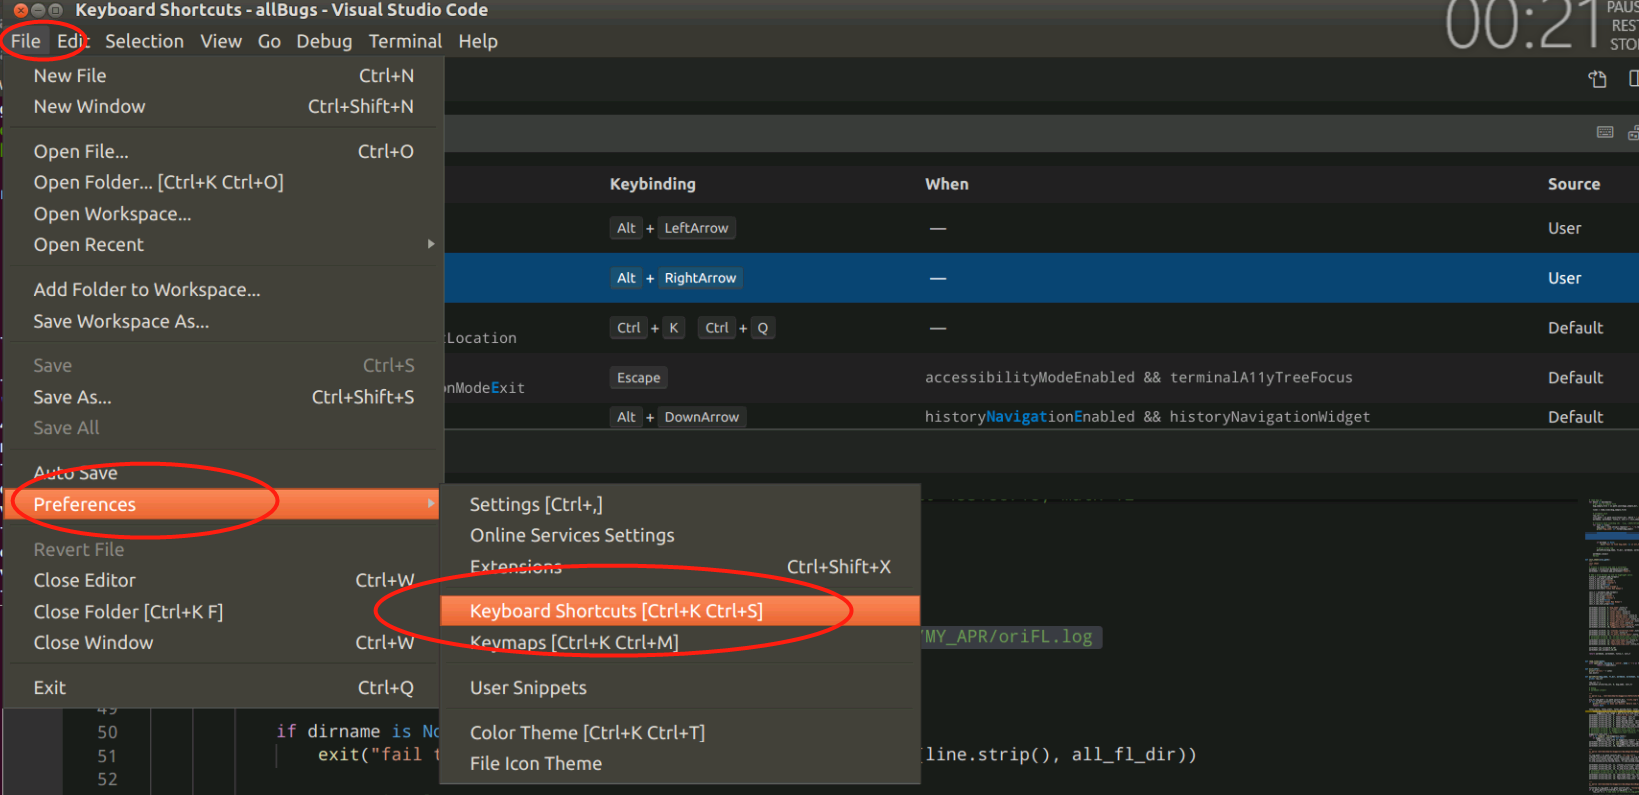Select Keymaps [Ctrl+K Ctrl+M]
The image size is (1639, 795).
[680, 643]
